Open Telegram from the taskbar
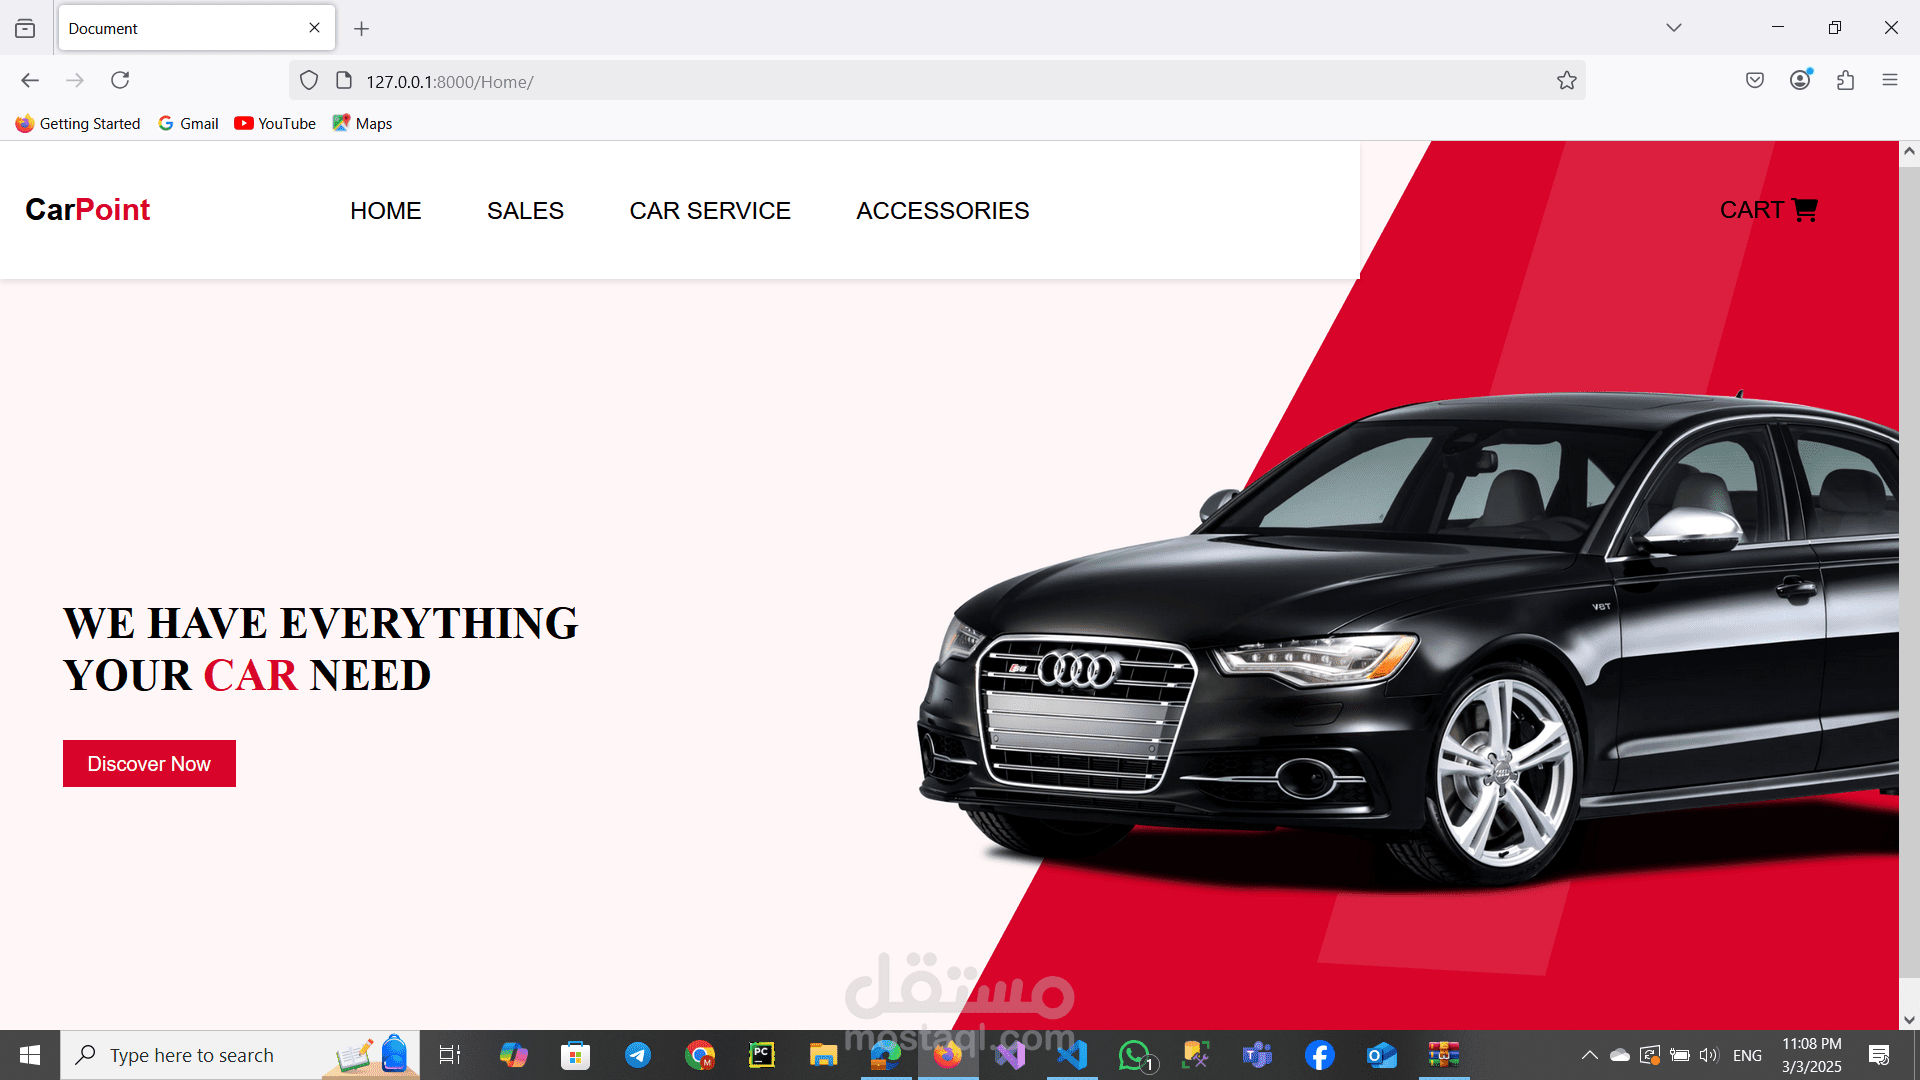Viewport: 1920px width, 1080px height. [638, 1055]
